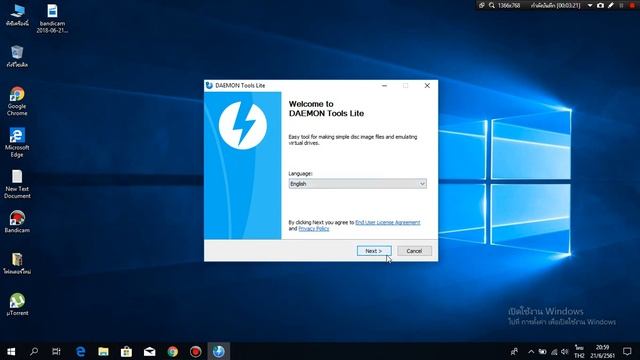The width and height of the screenshot is (640, 360).
Task: Open the Action Center notifications icon
Action: coord(627,351)
